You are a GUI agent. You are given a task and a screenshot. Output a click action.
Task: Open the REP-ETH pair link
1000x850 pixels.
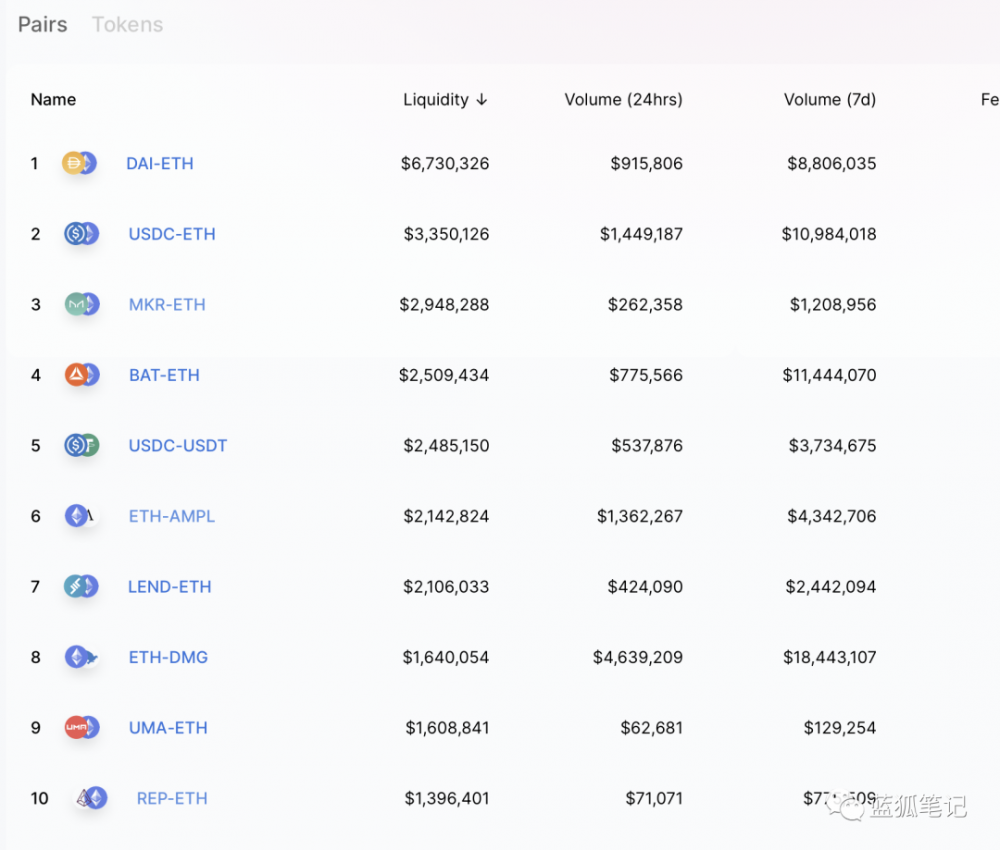(172, 798)
